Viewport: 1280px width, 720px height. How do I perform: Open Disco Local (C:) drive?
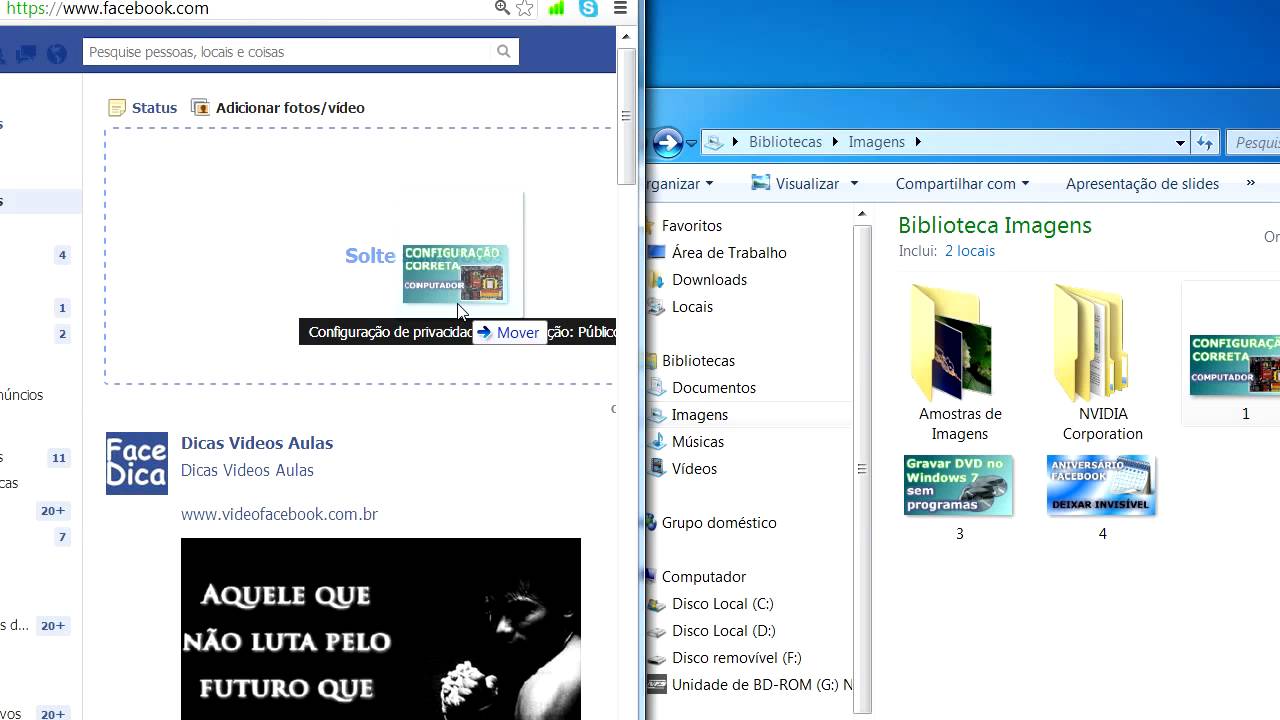(x=722, y=603)
